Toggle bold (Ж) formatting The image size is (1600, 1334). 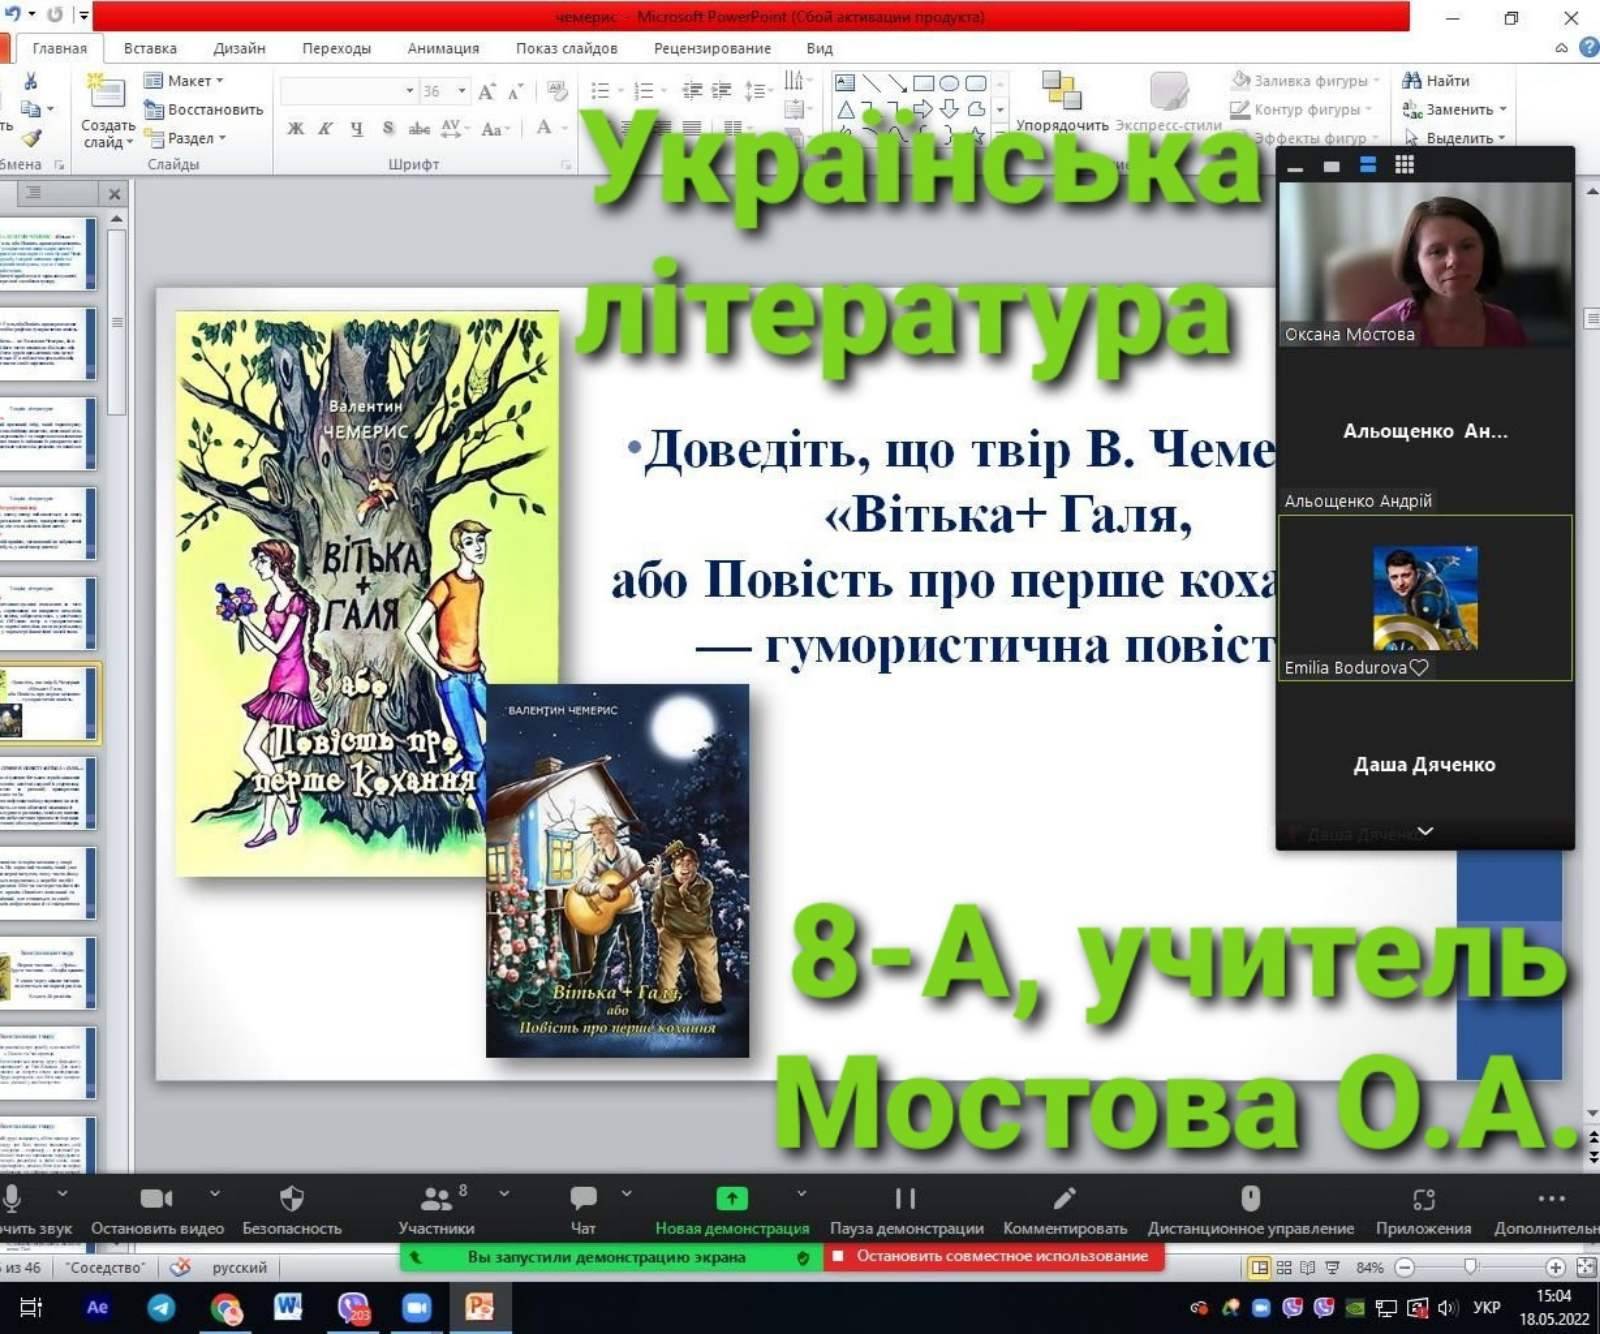(296, 128)
